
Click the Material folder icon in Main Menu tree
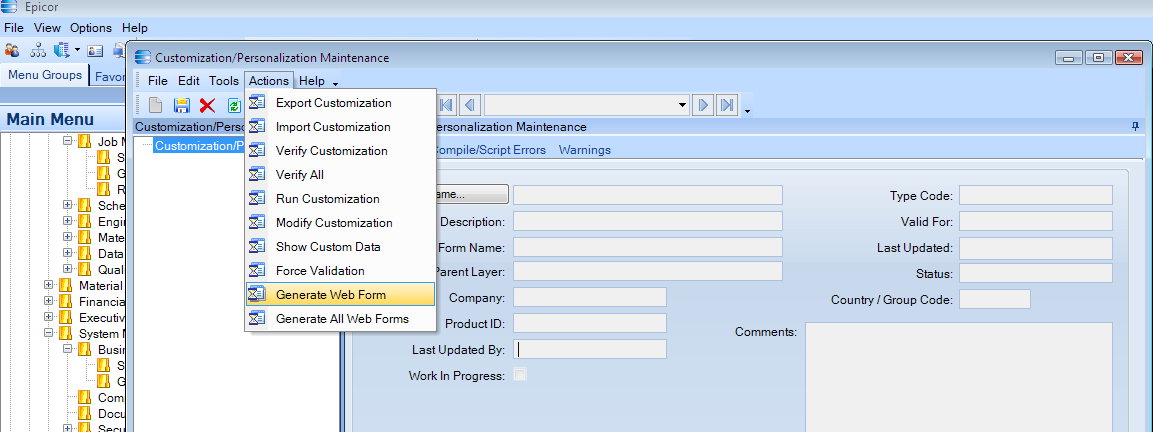[x=67, y=286]
